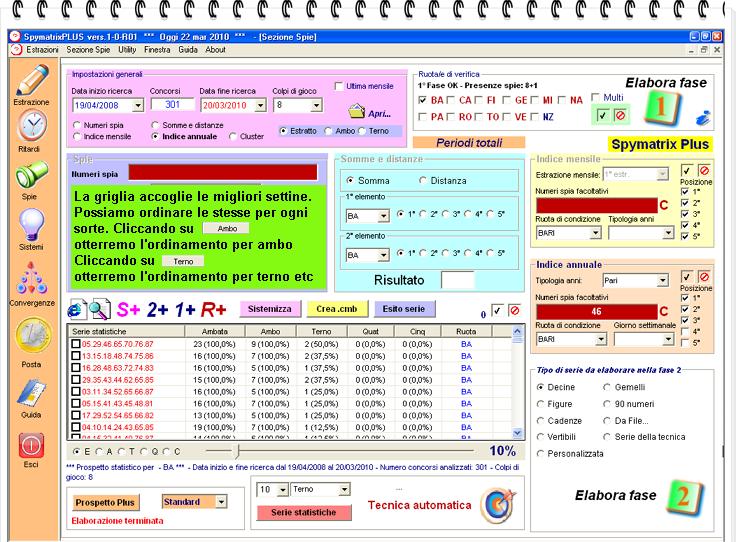Enable the Ultima mensile checkbox
The width and height of the screenshot is (736, 542).
(339, 86)
